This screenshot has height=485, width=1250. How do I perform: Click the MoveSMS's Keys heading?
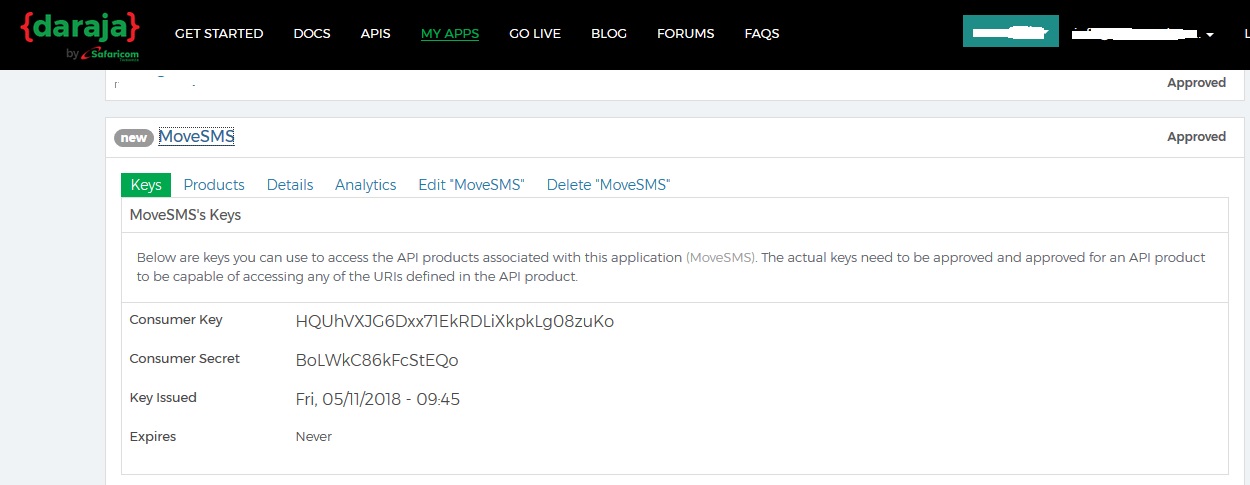185,215
